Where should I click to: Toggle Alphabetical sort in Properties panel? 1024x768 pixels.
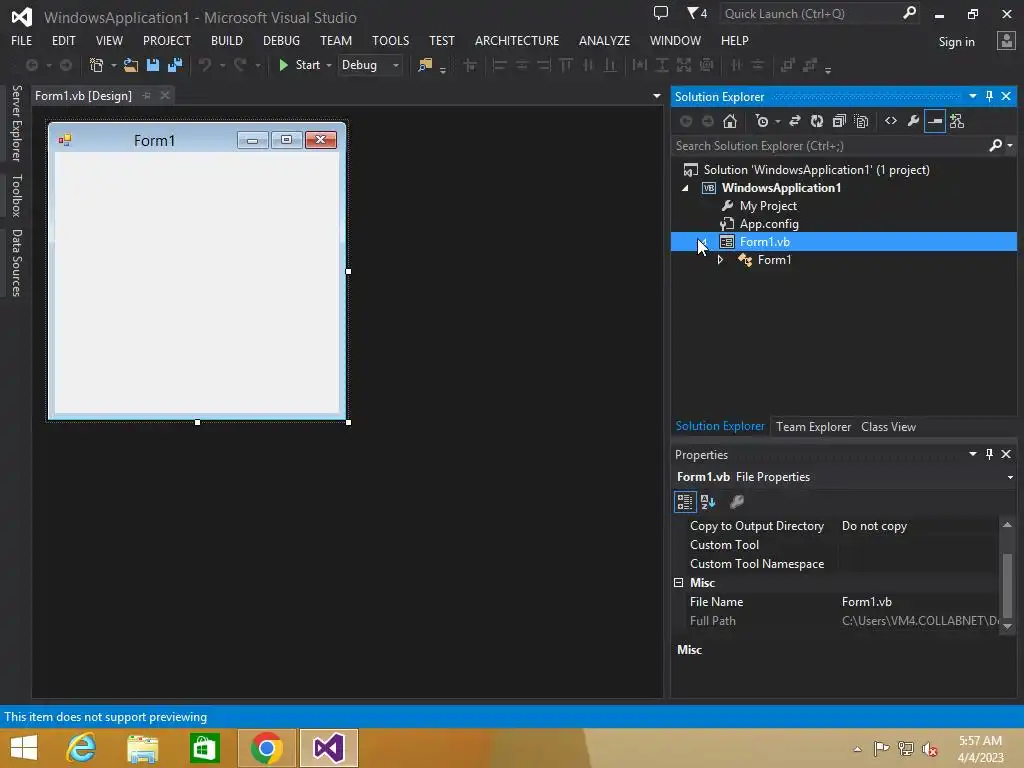[x=708, y=502]
